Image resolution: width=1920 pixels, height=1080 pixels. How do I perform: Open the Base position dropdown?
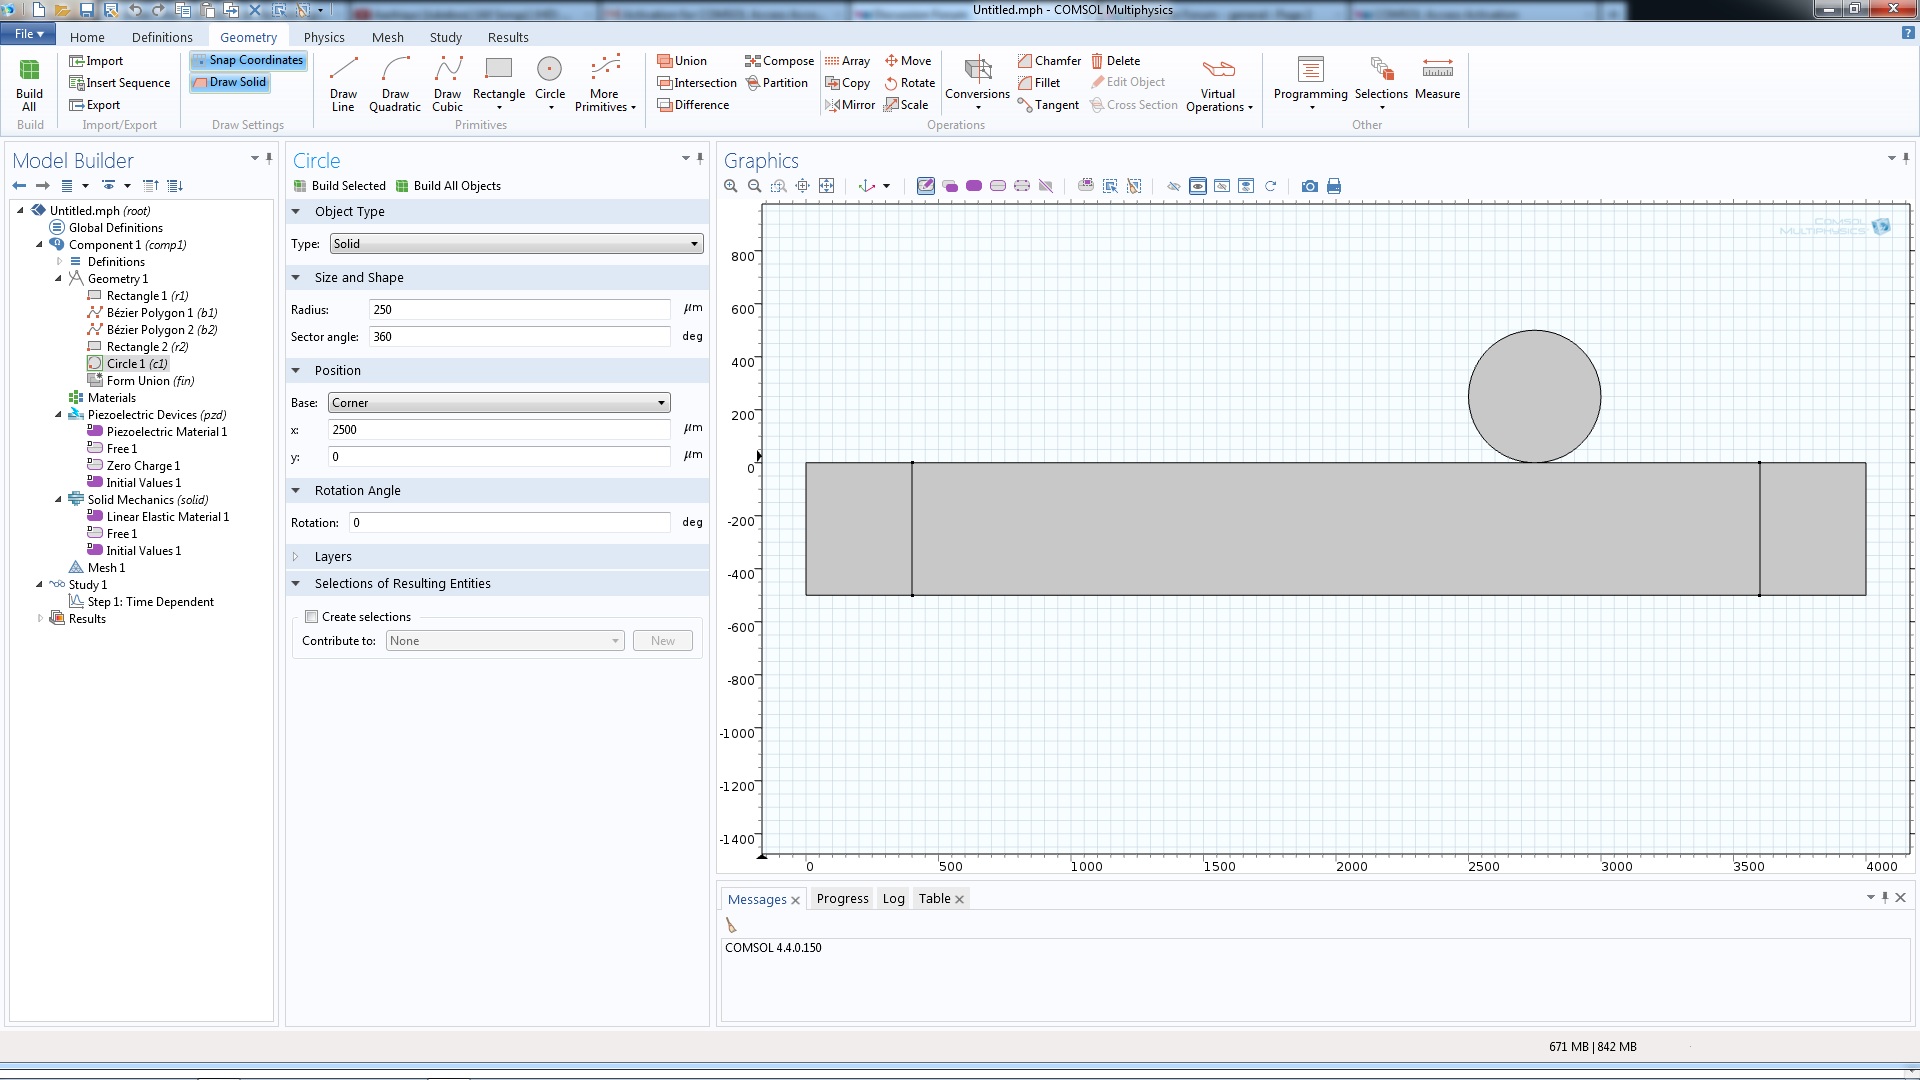click(499, 403)
